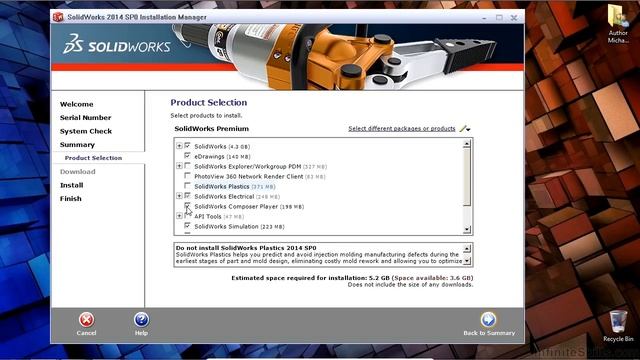Uncheck the eDrawings checkbox
This screenshot has height=360, width=640.
[187, 156]
